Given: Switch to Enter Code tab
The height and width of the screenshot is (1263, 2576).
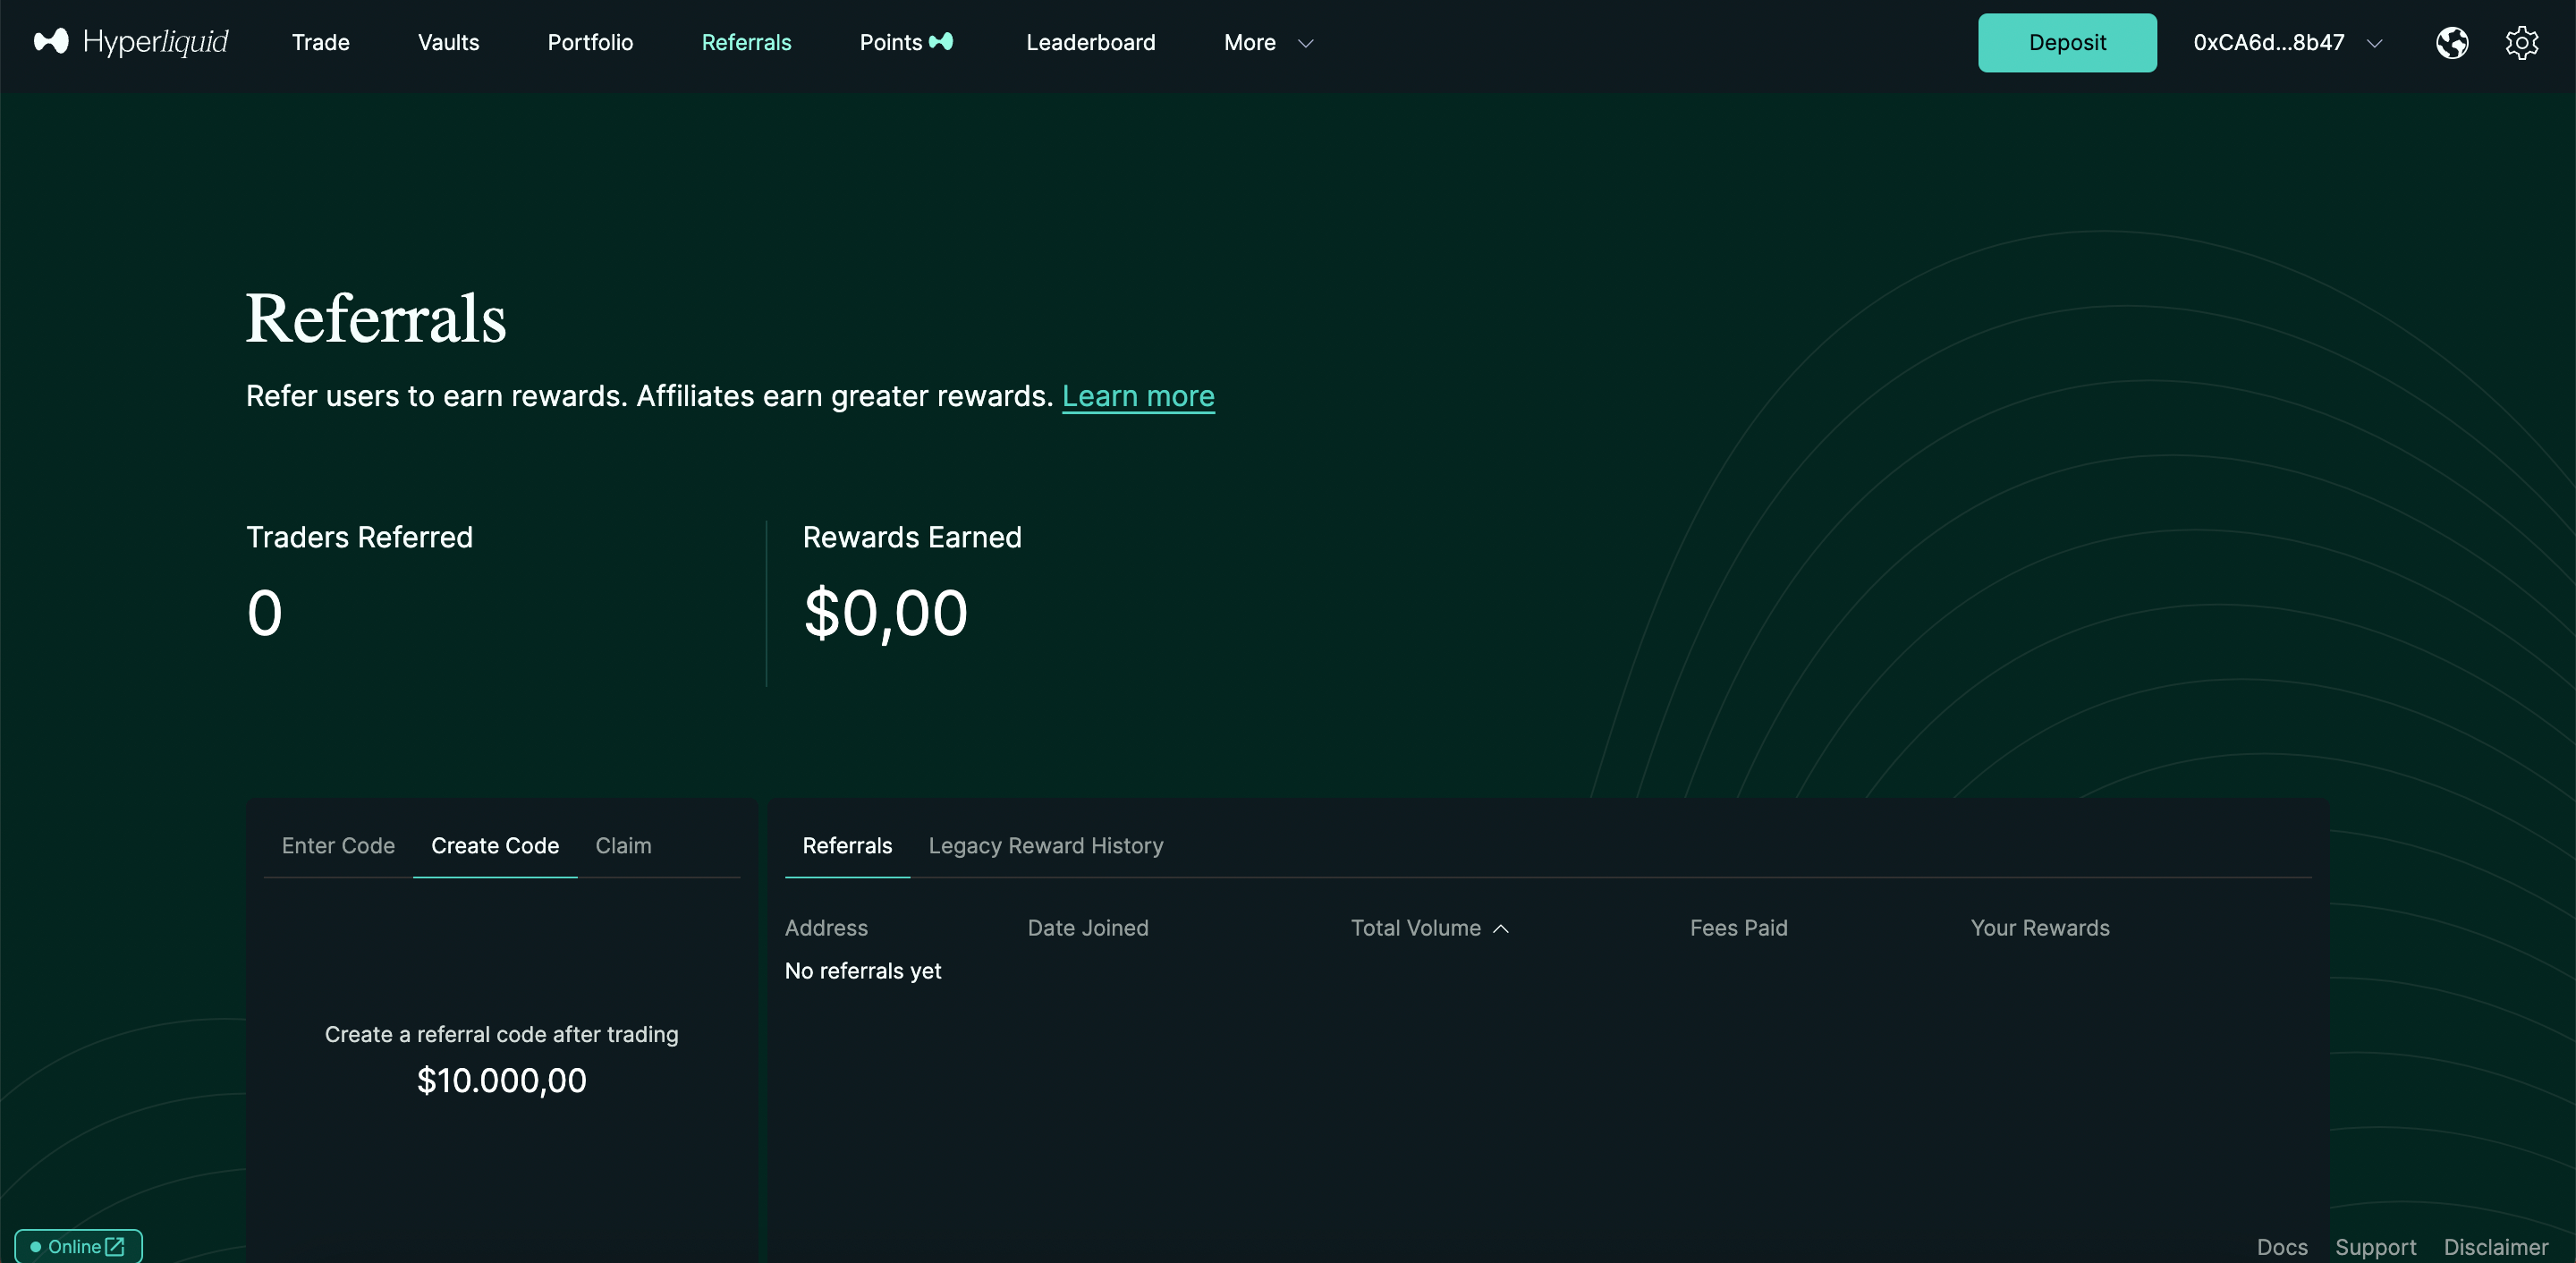Looking at the screenshot, I should pos(338,845).
